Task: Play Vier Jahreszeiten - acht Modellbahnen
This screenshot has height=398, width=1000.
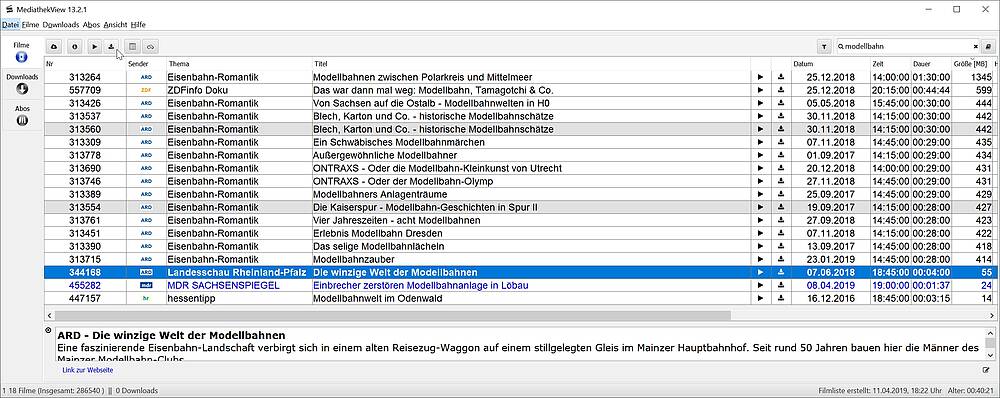Action: [760, 220]
